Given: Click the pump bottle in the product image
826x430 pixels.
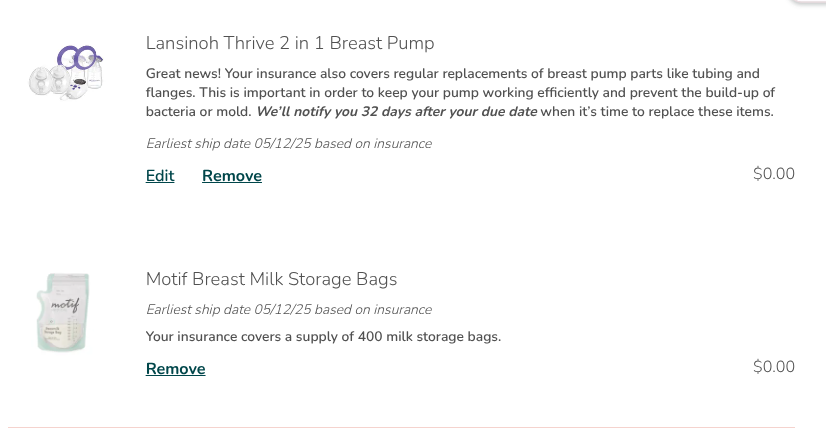Looking at the screenshot, I should pyautogui.click(x=95, y=73).
